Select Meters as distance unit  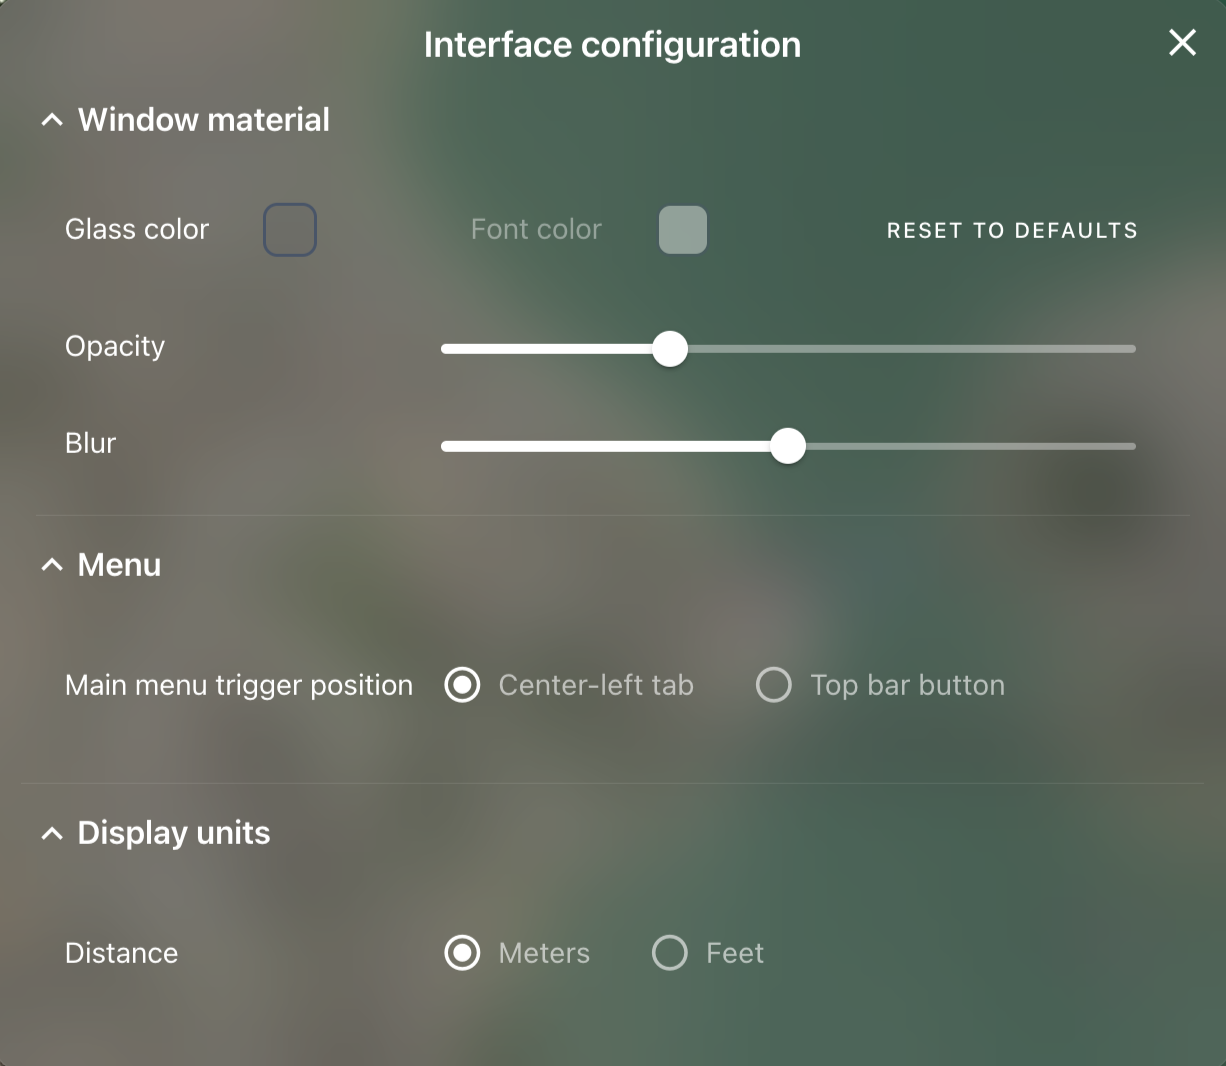tap(462, 953)
